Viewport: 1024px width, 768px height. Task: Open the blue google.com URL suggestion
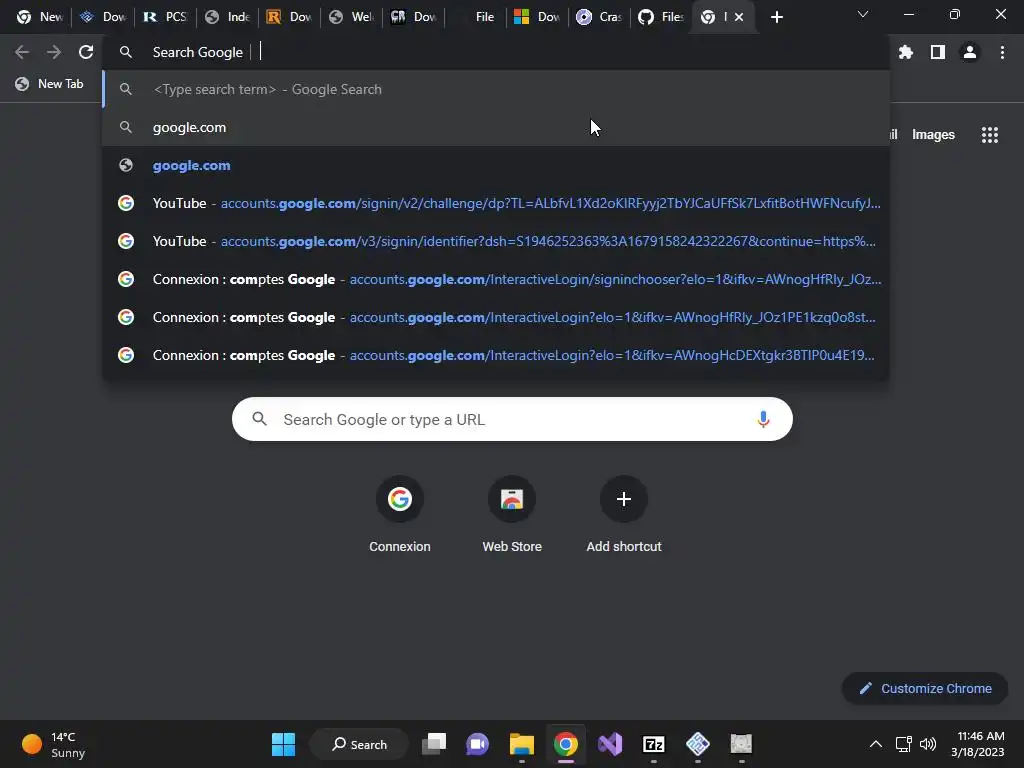(496, 165)
